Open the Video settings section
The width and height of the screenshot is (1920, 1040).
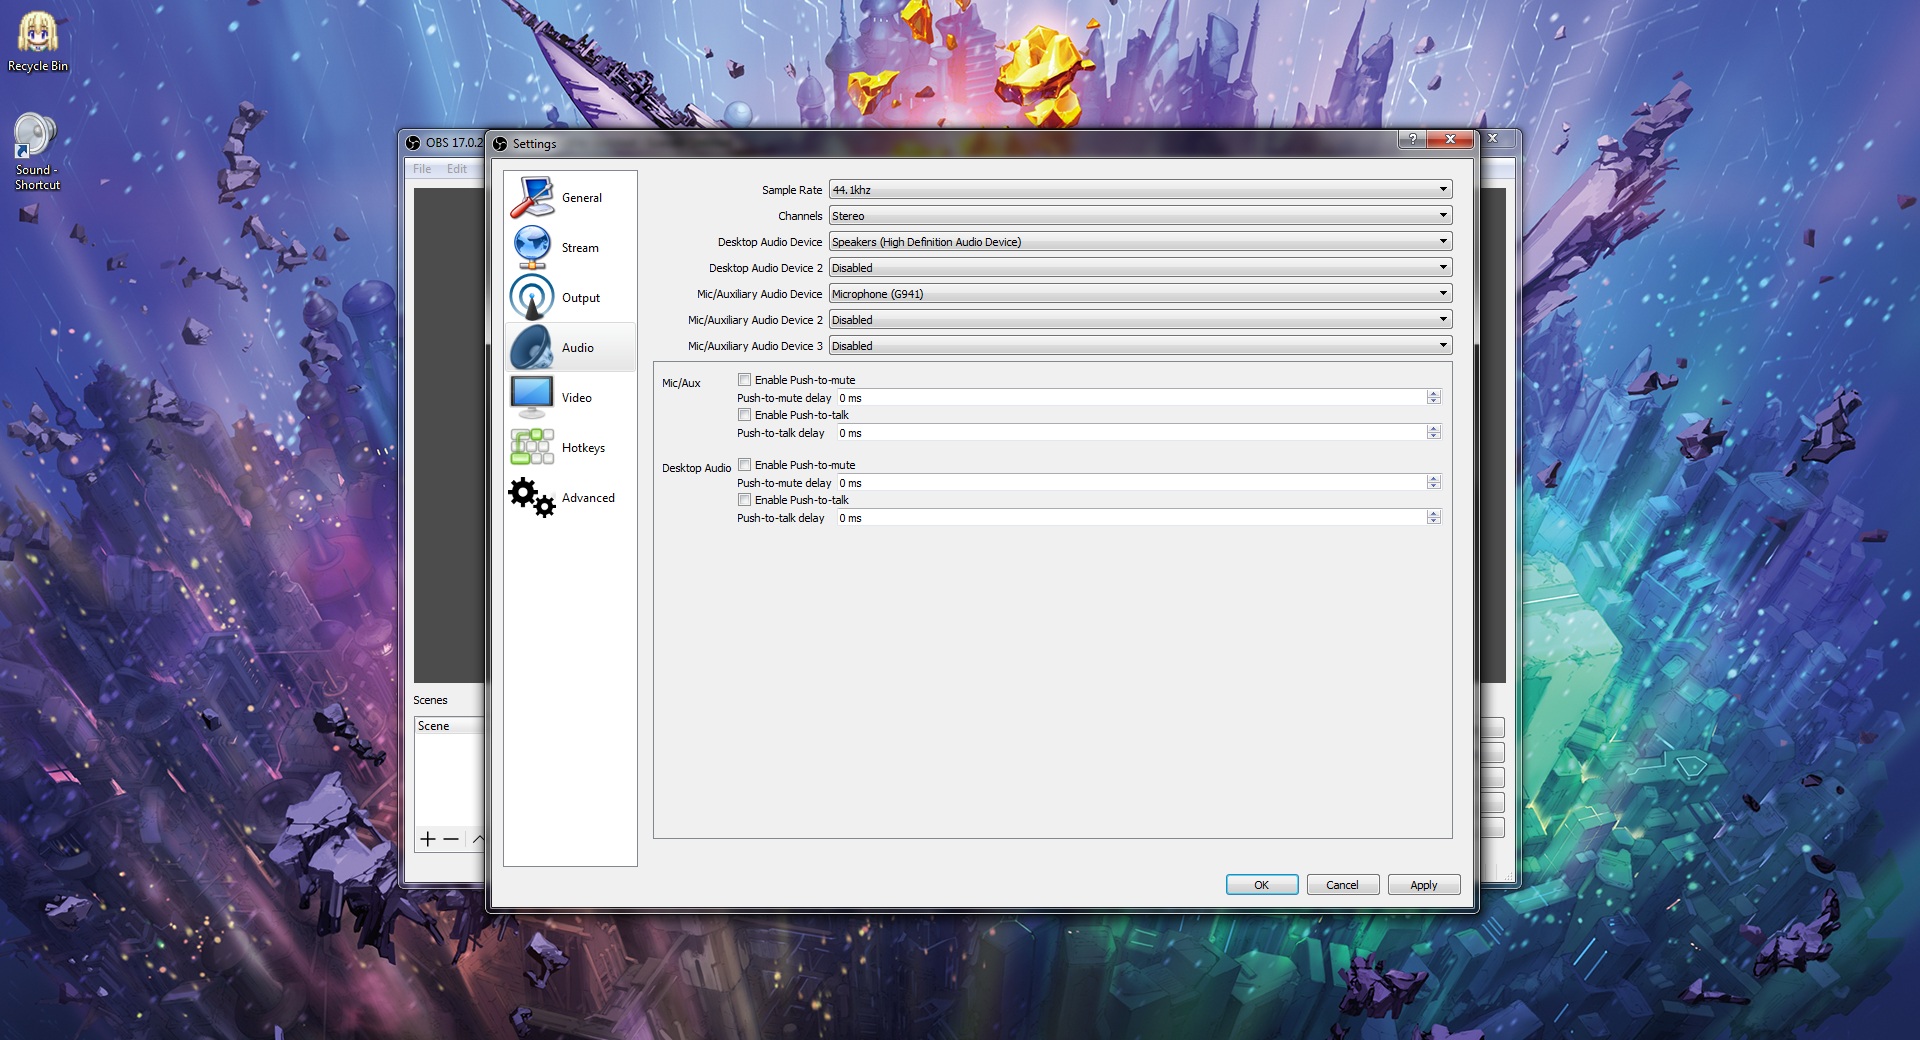click(570, 397)
